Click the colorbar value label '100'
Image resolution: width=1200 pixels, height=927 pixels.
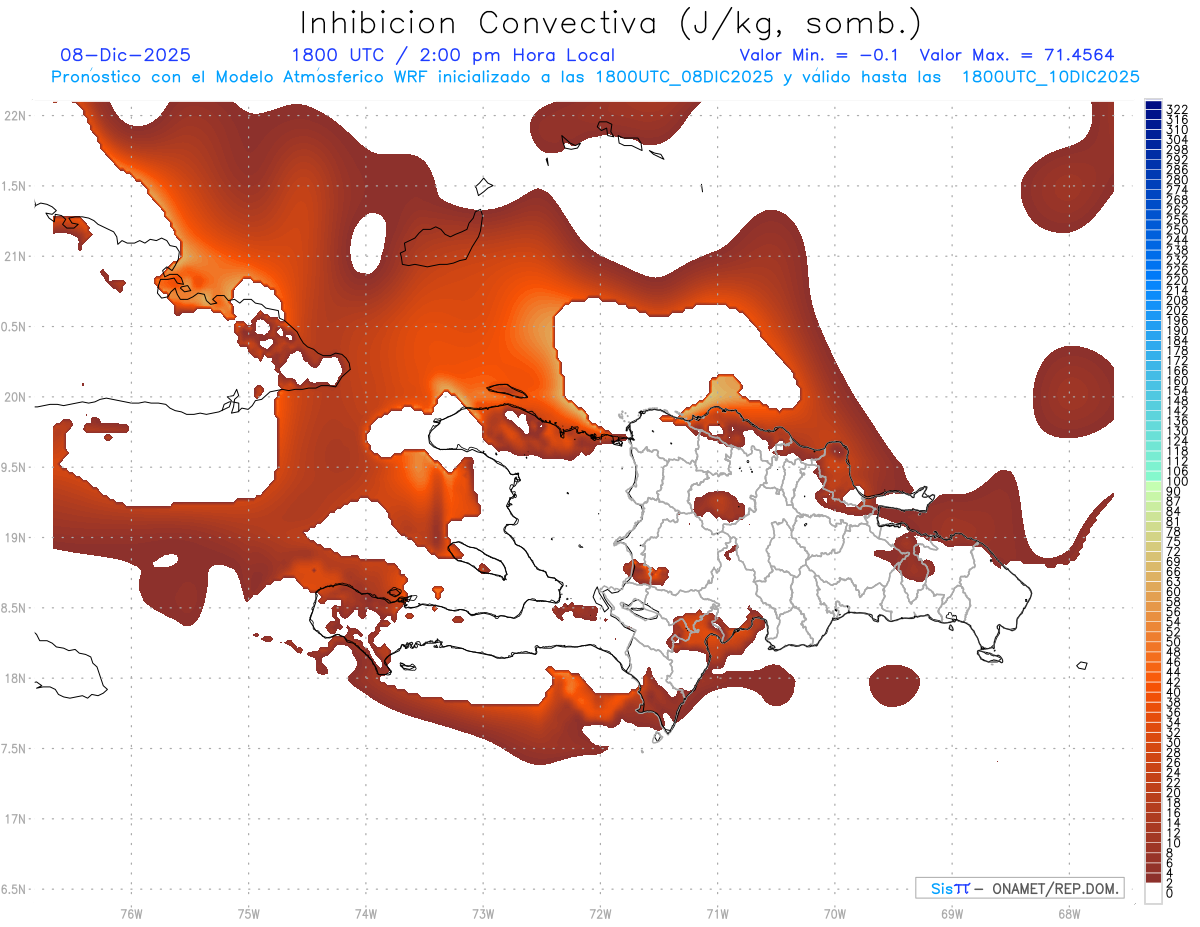1177,482
